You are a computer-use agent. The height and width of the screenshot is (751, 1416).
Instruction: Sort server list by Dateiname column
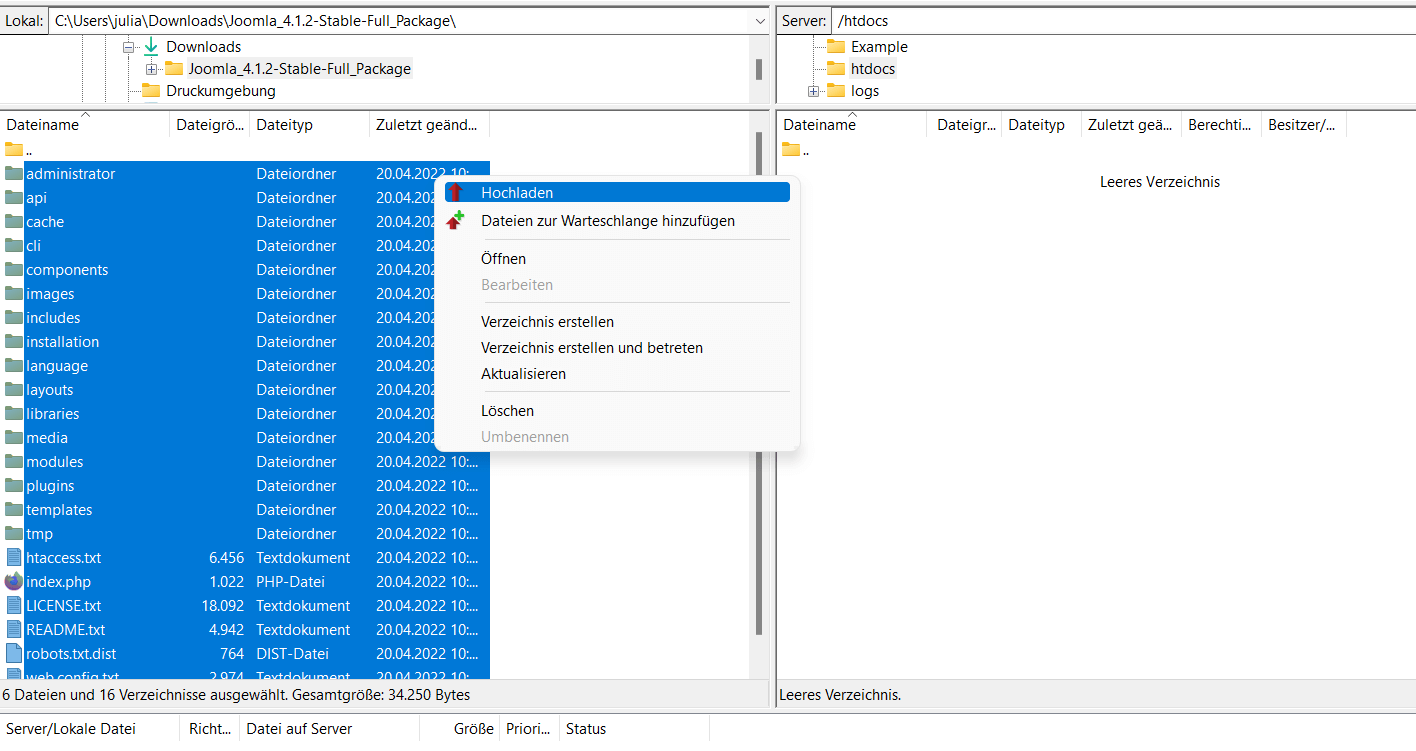852,125
